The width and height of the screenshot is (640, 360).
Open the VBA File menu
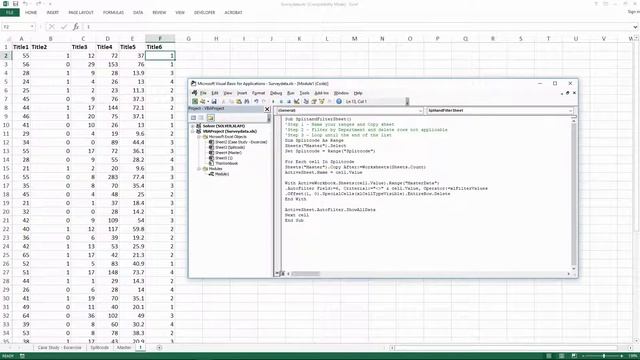click(203, 93)
